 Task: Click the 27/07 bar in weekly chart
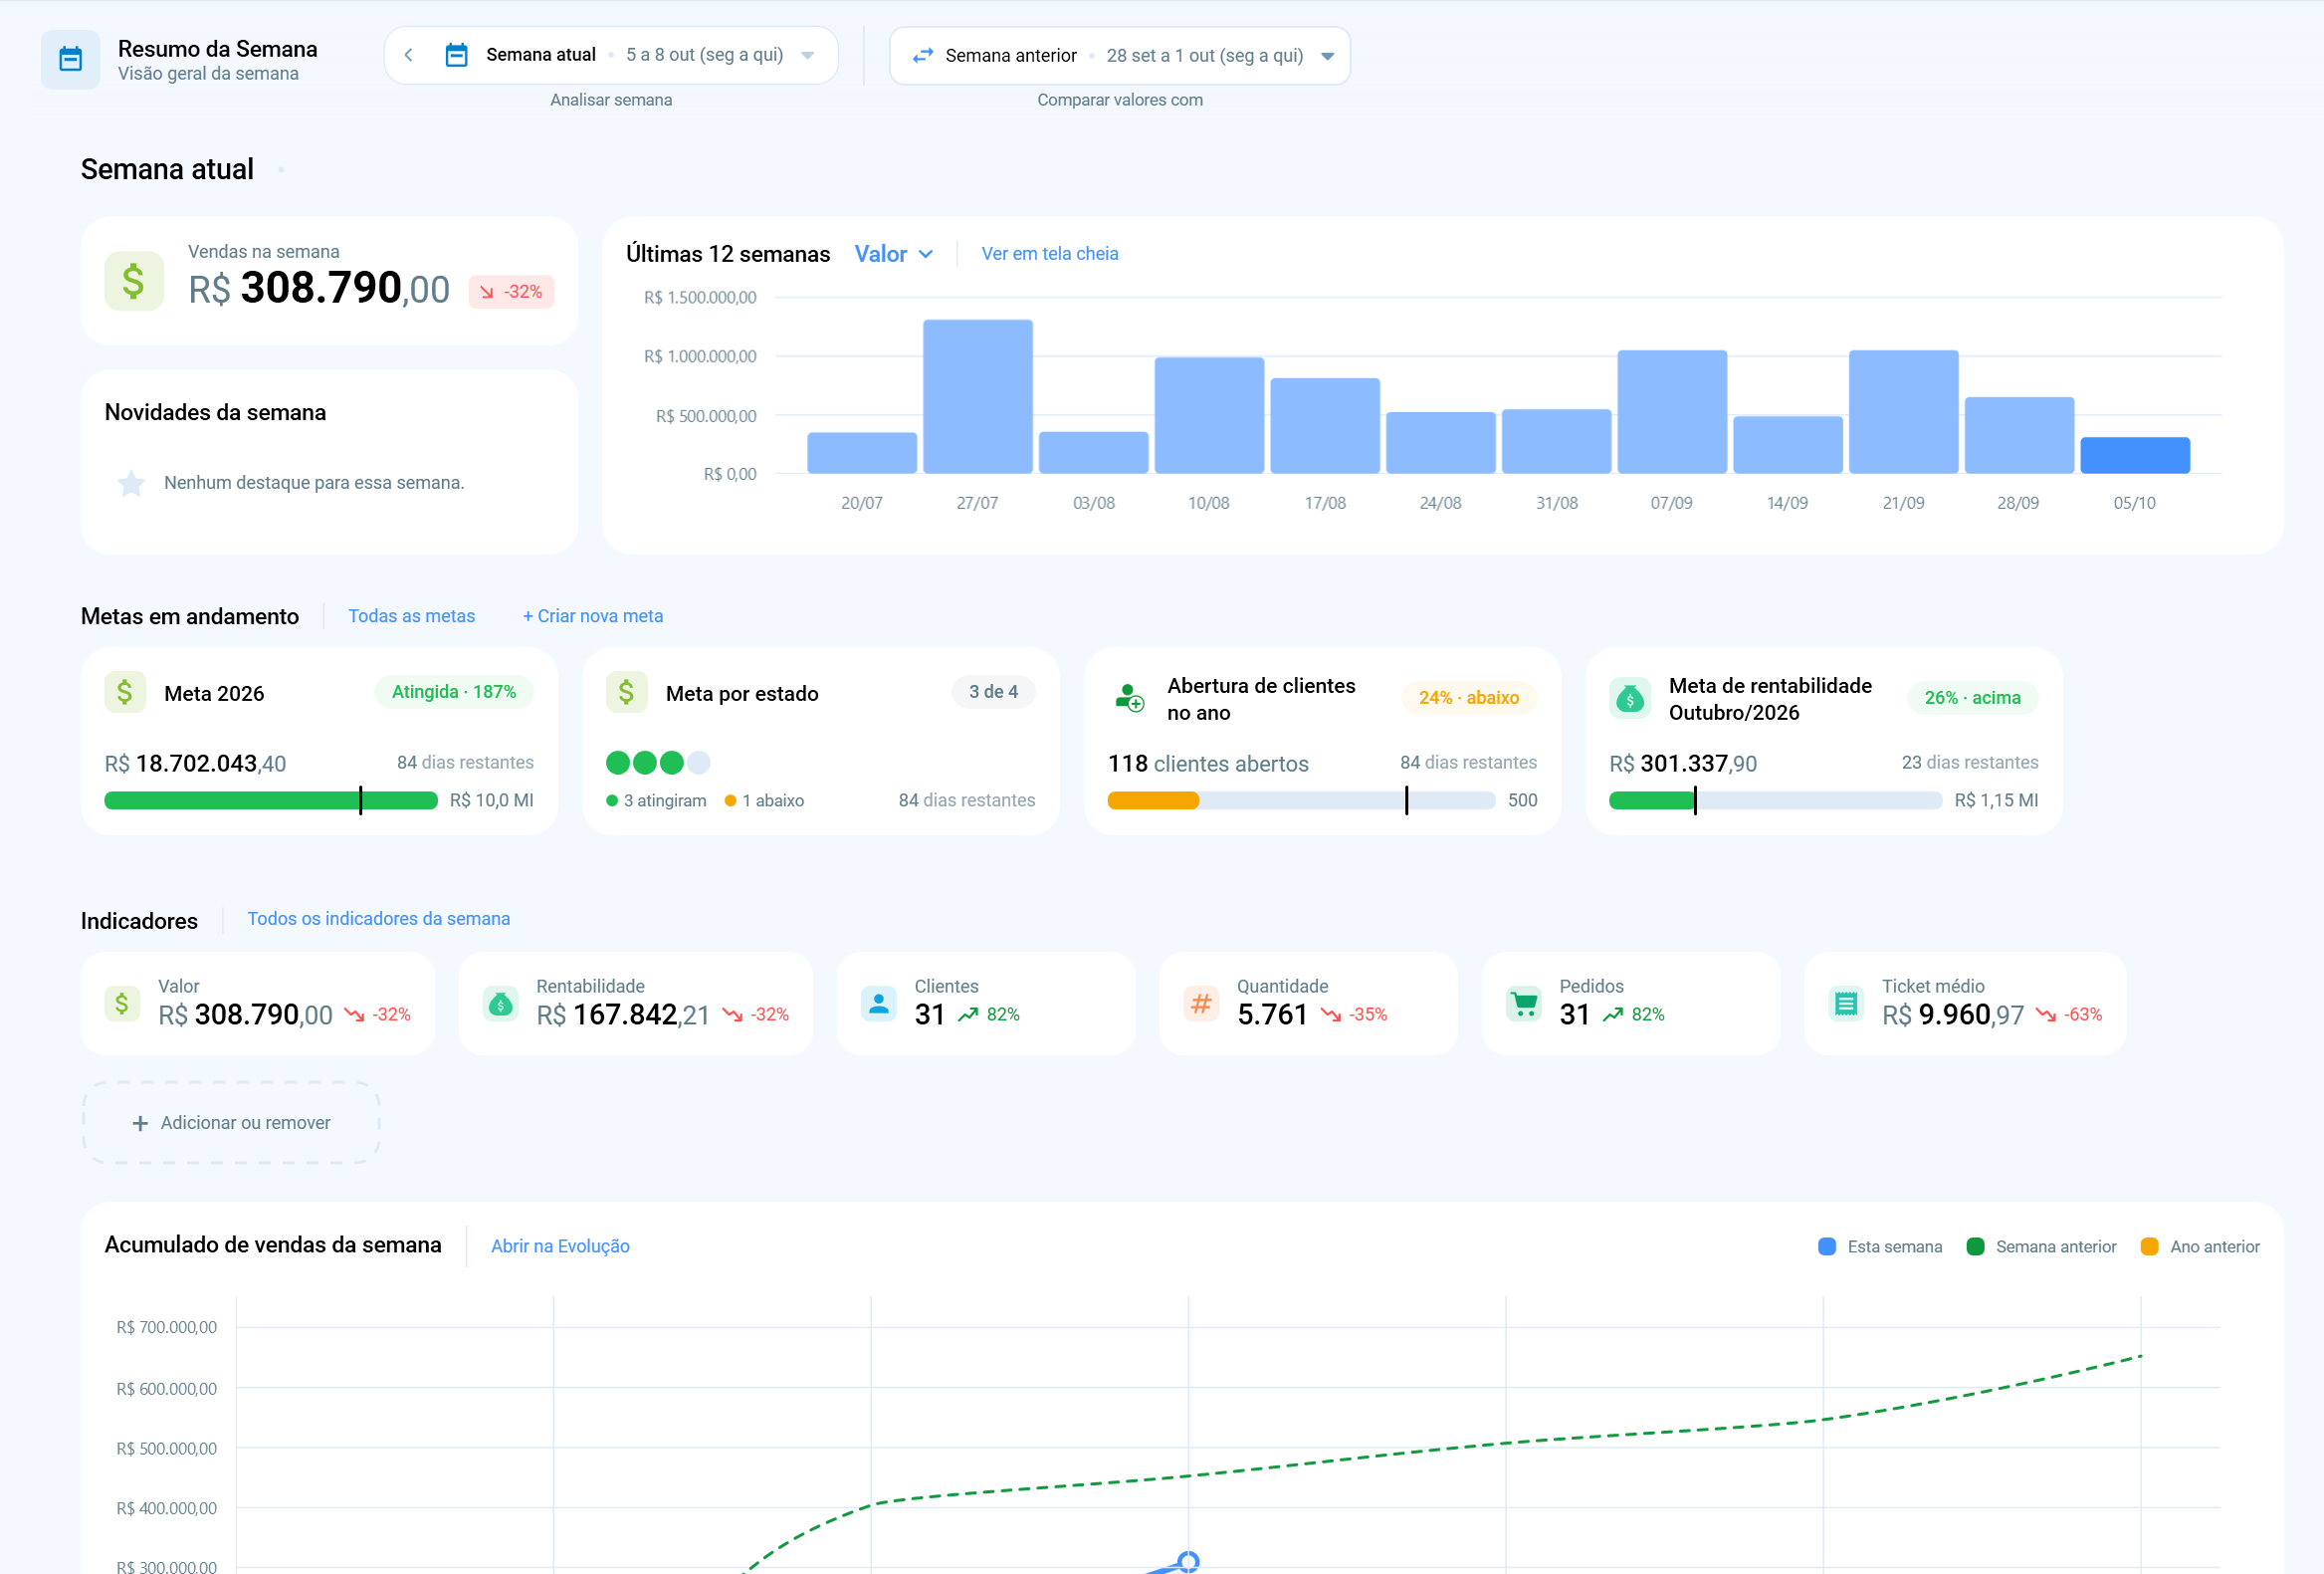[978, 396]
